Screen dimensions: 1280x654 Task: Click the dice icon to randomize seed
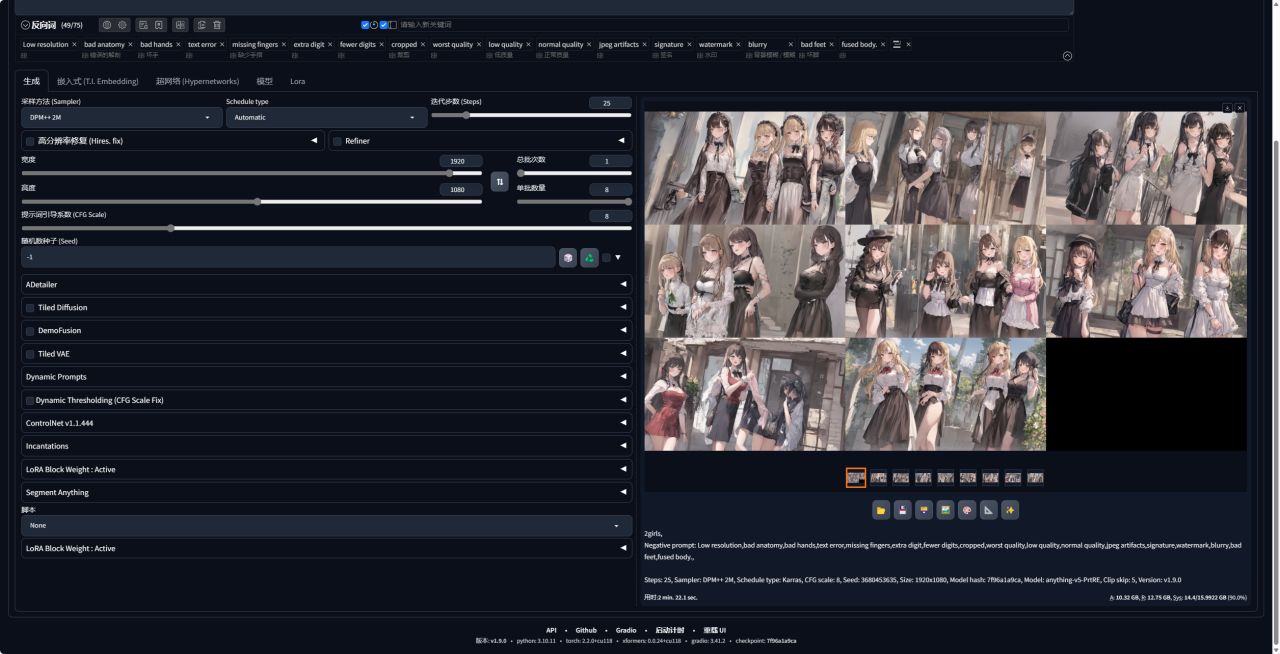[568, 258]
